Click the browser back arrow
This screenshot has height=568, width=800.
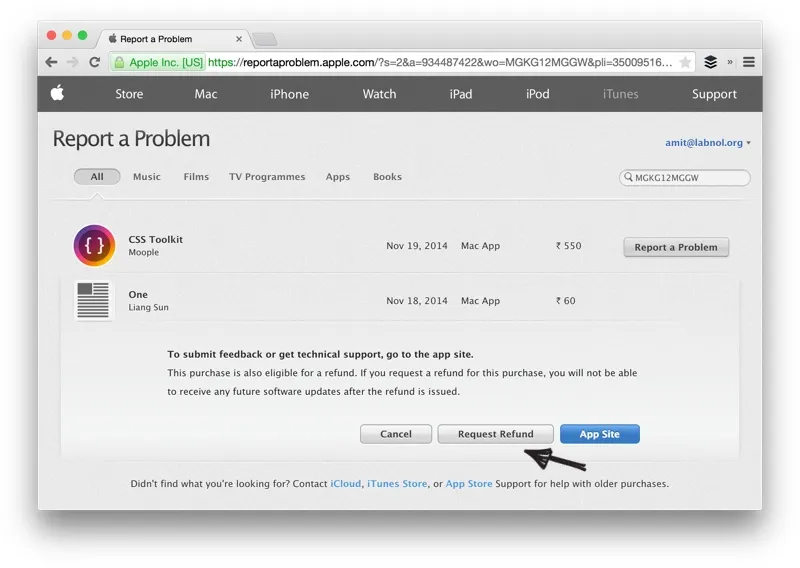[x=51, y=62]
